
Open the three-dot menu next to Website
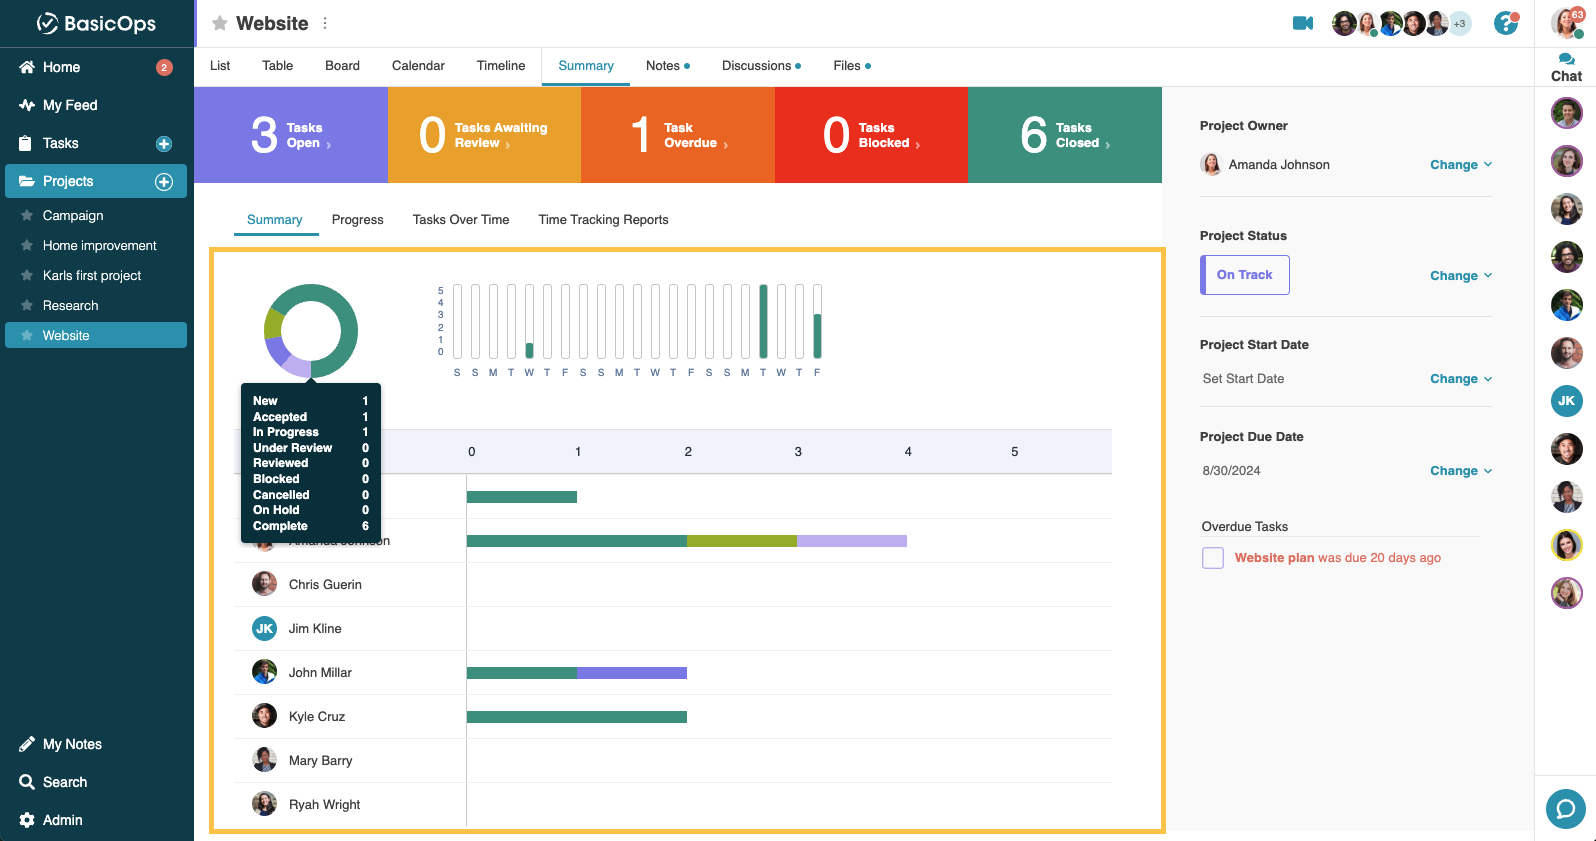coord(325,23)
